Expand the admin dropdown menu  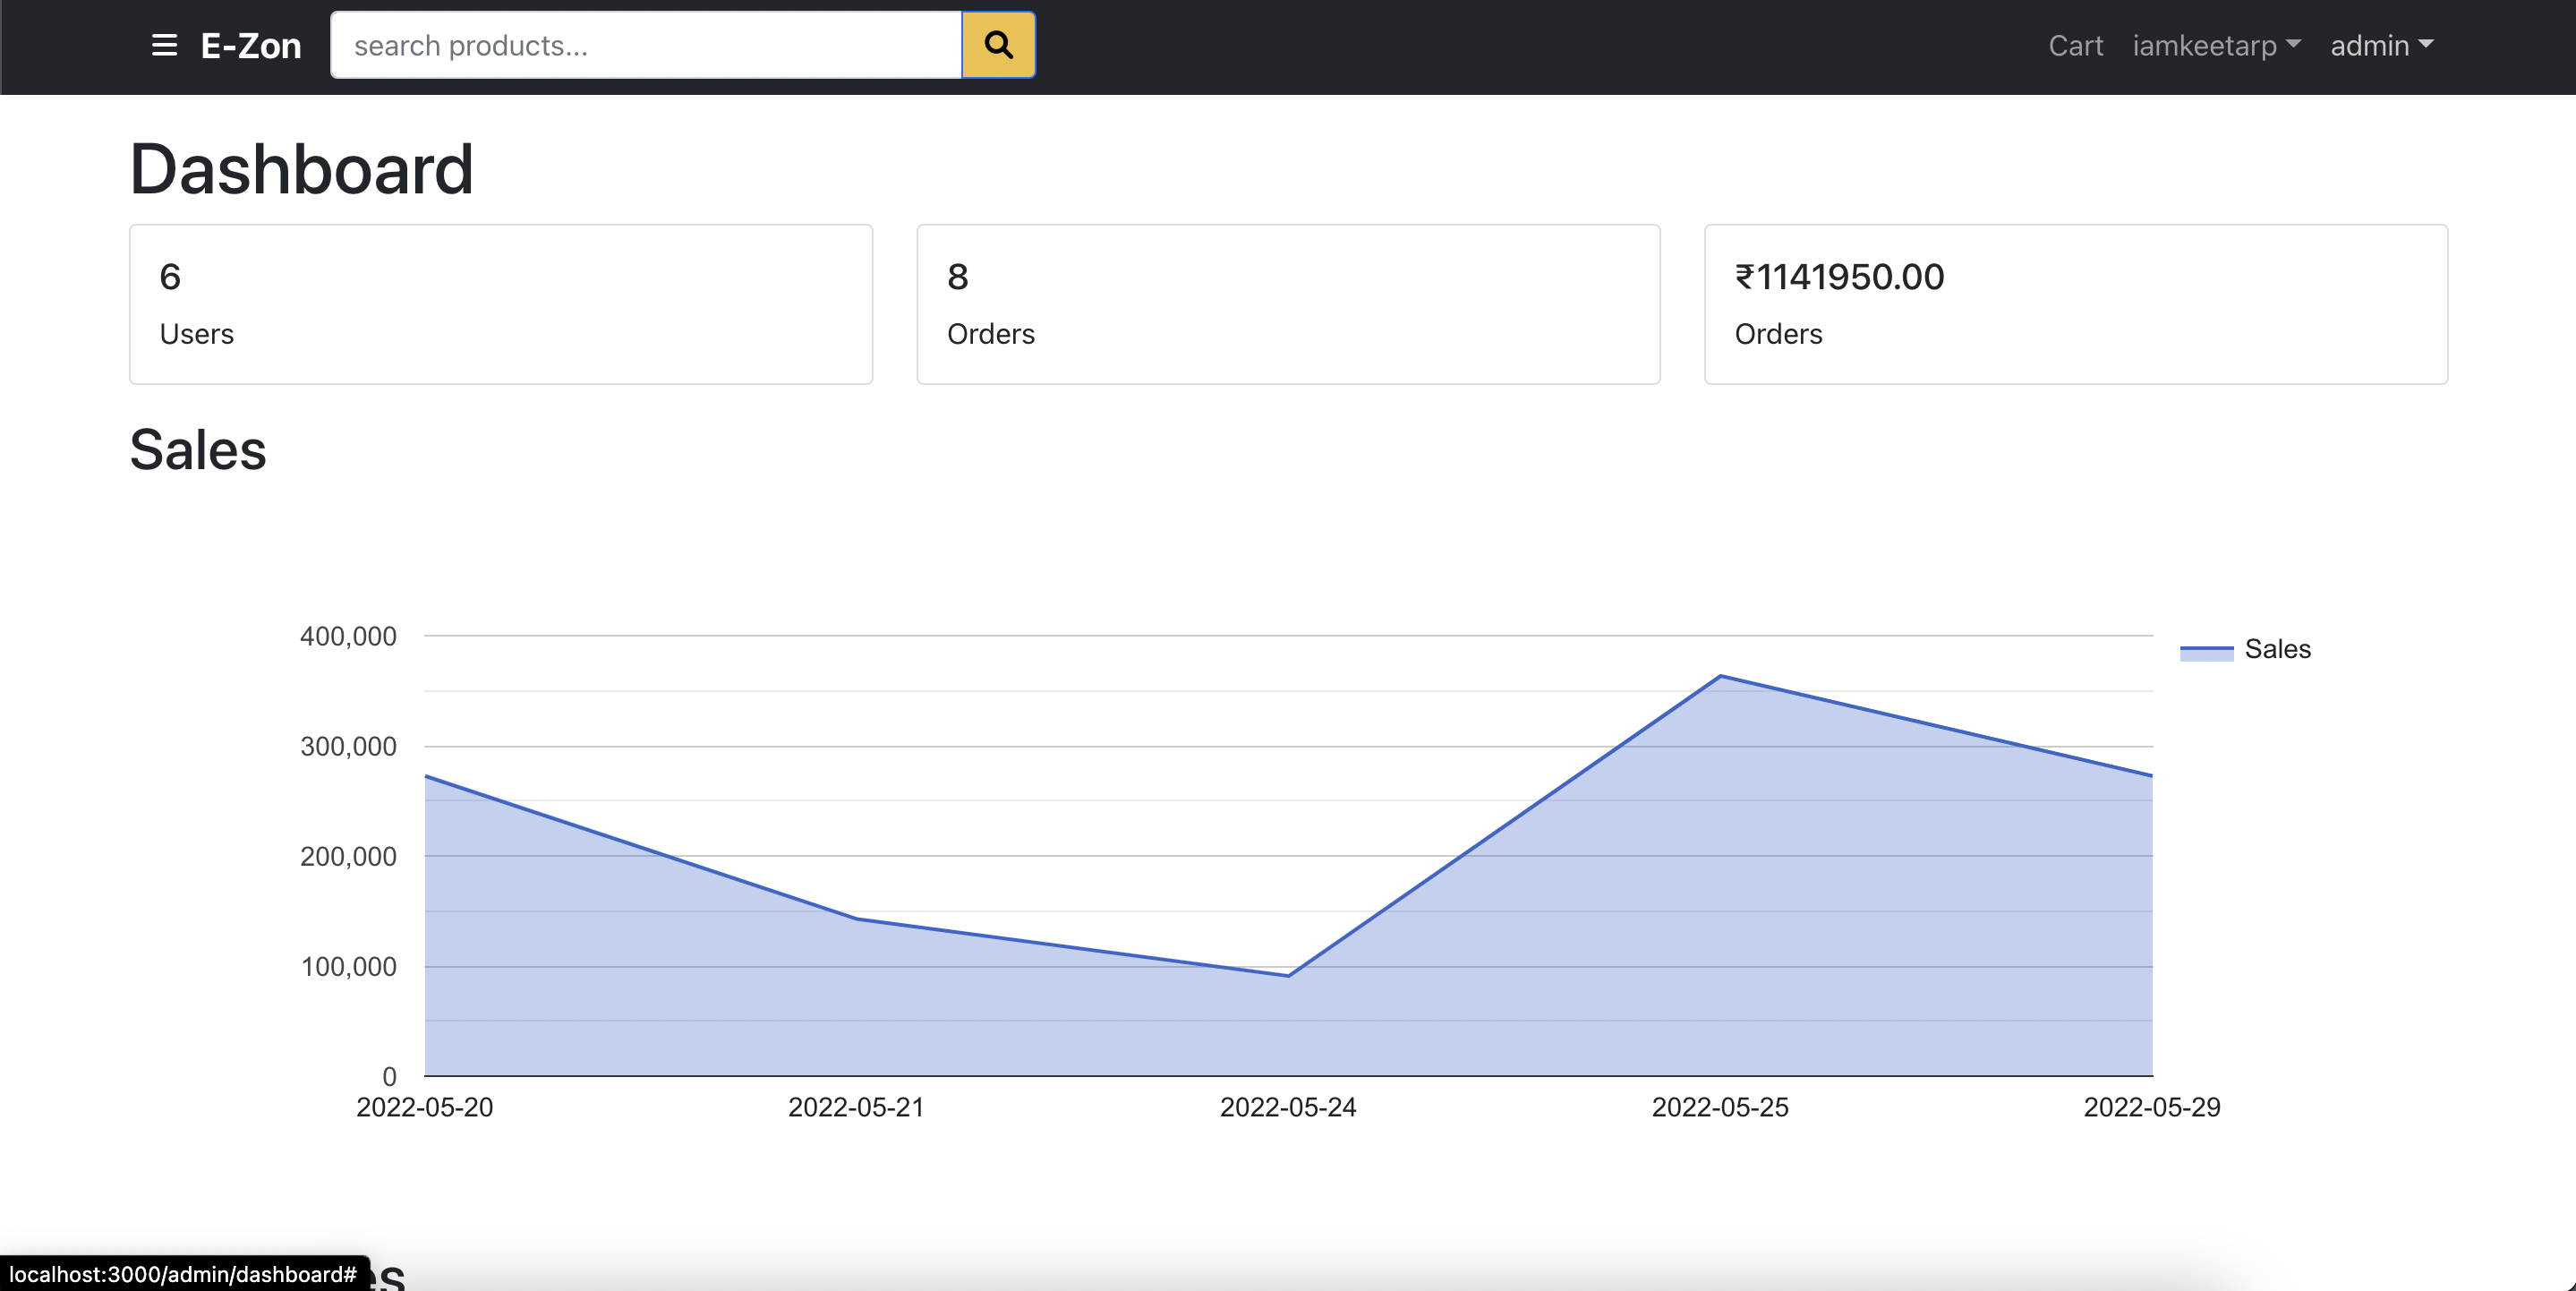click(x=2381, y=45)
